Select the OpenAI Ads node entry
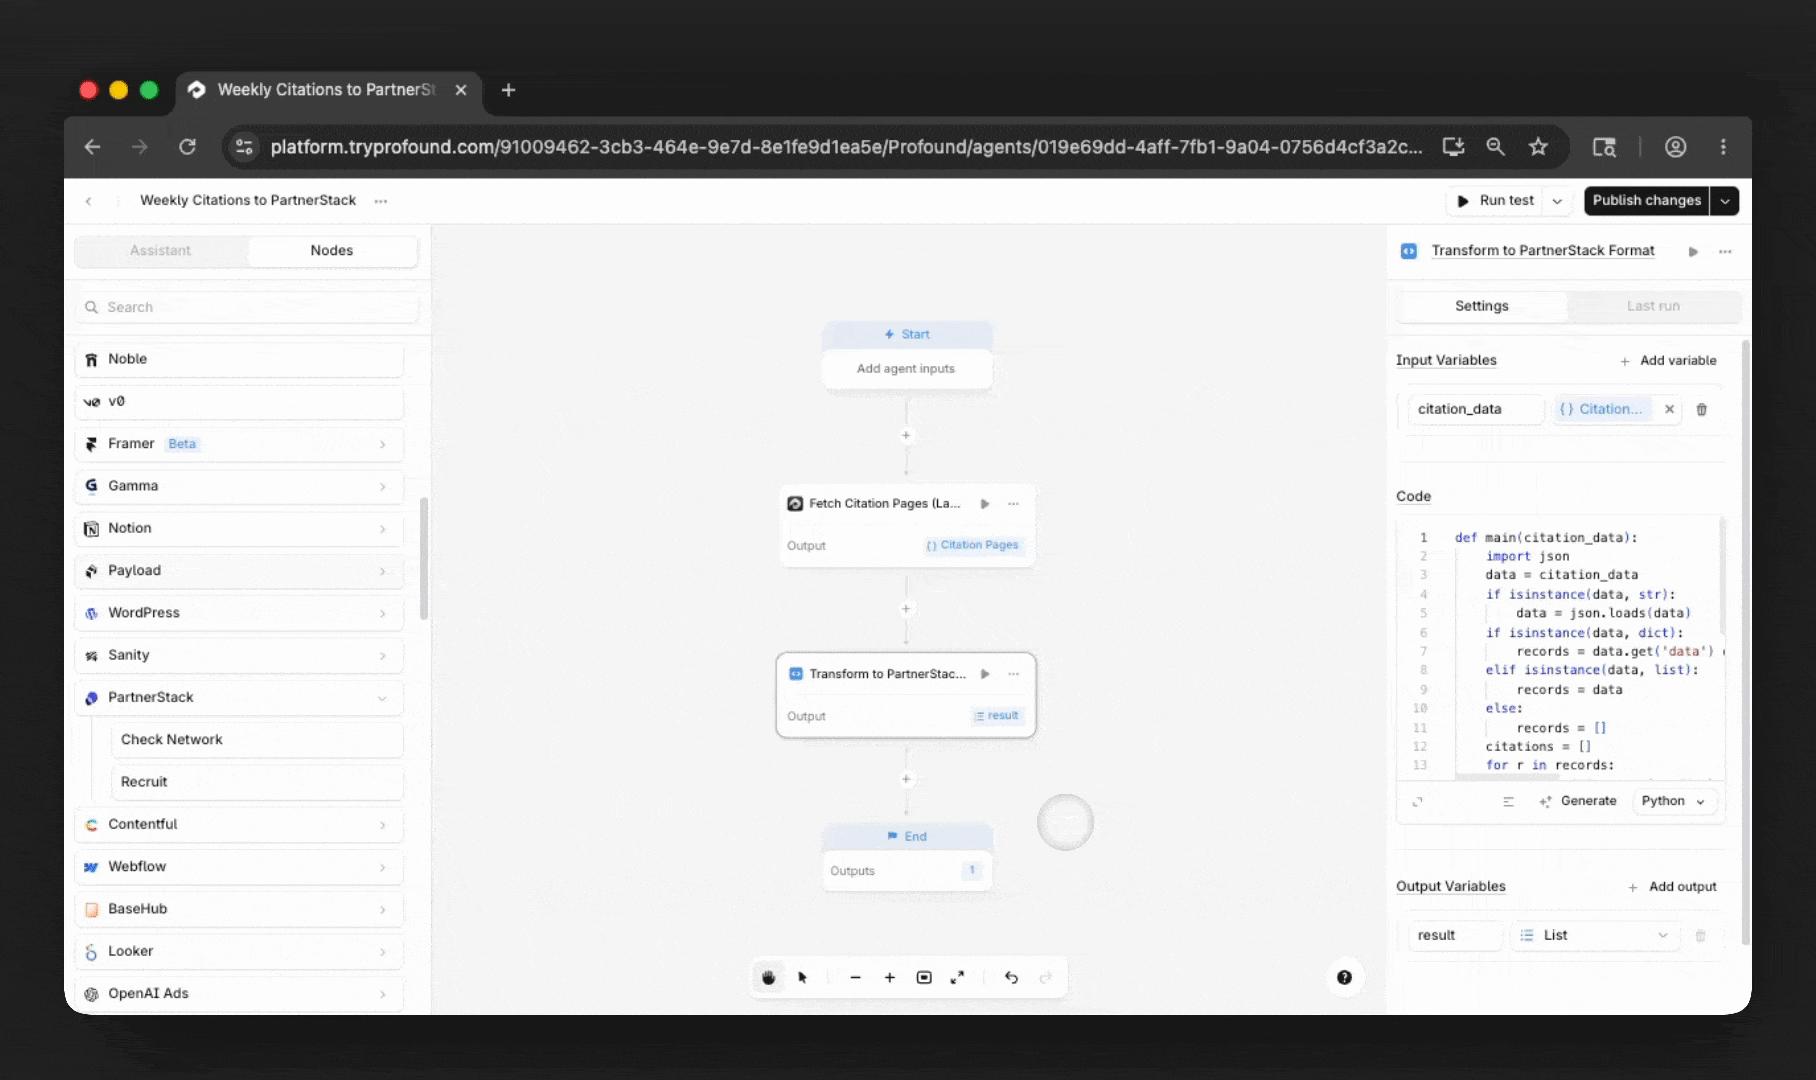Screen dimensions: 1816x1080 point(239,994)
